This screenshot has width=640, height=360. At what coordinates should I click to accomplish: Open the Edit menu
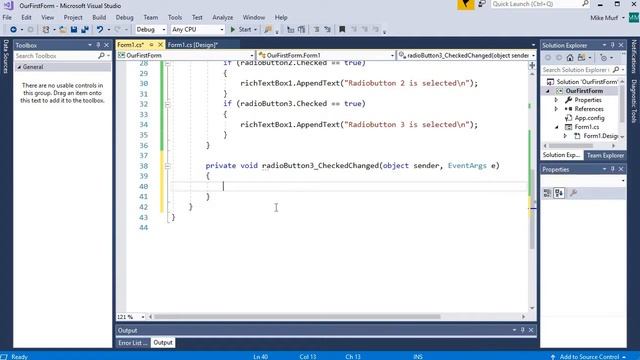26,18
